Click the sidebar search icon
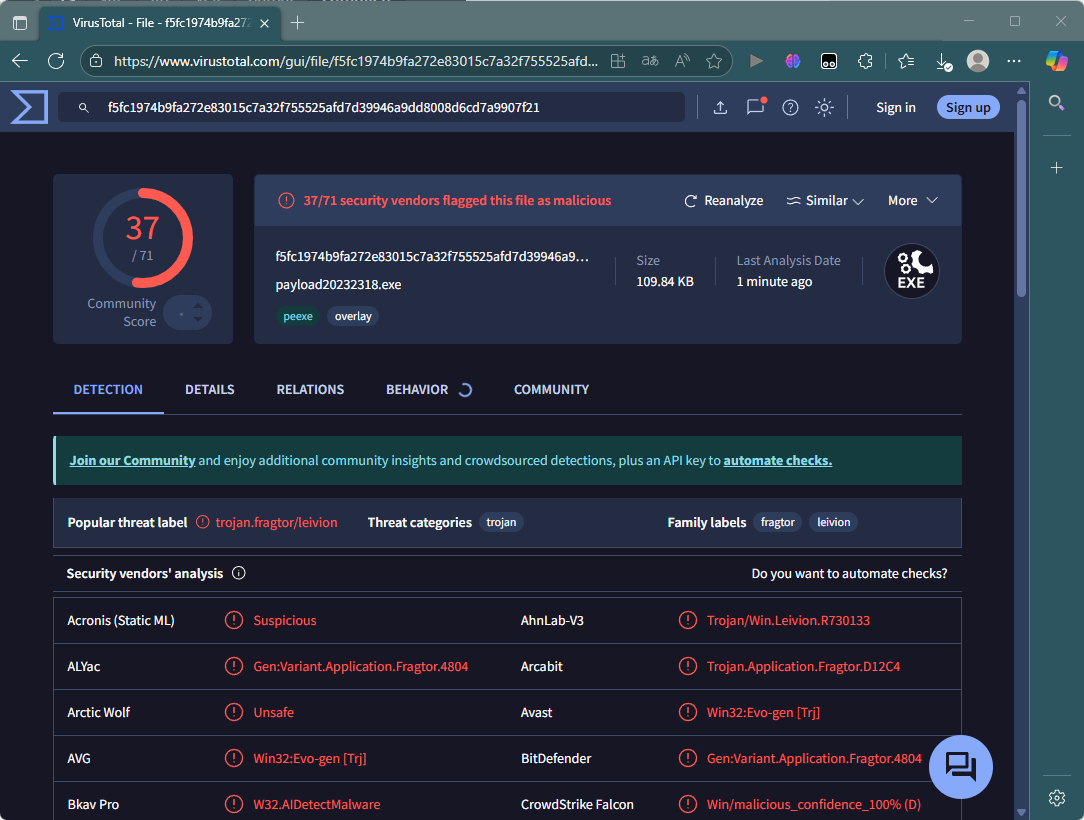This screenshot has height=820, width=1084. [1056, 103]
